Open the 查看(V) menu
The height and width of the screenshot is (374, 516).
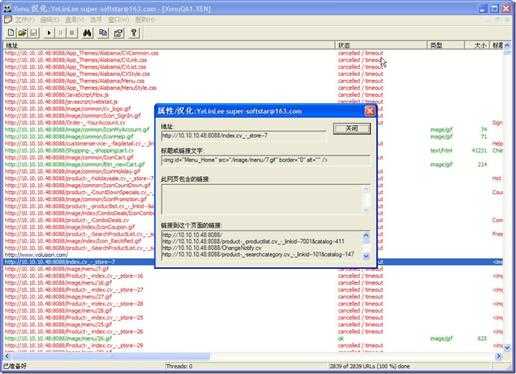click(x=74, y=20)
